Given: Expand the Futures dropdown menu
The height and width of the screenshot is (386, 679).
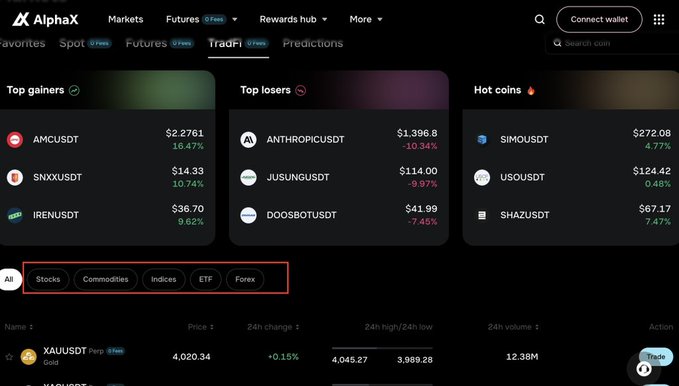Looking at the screenshot, I should 234,19.
